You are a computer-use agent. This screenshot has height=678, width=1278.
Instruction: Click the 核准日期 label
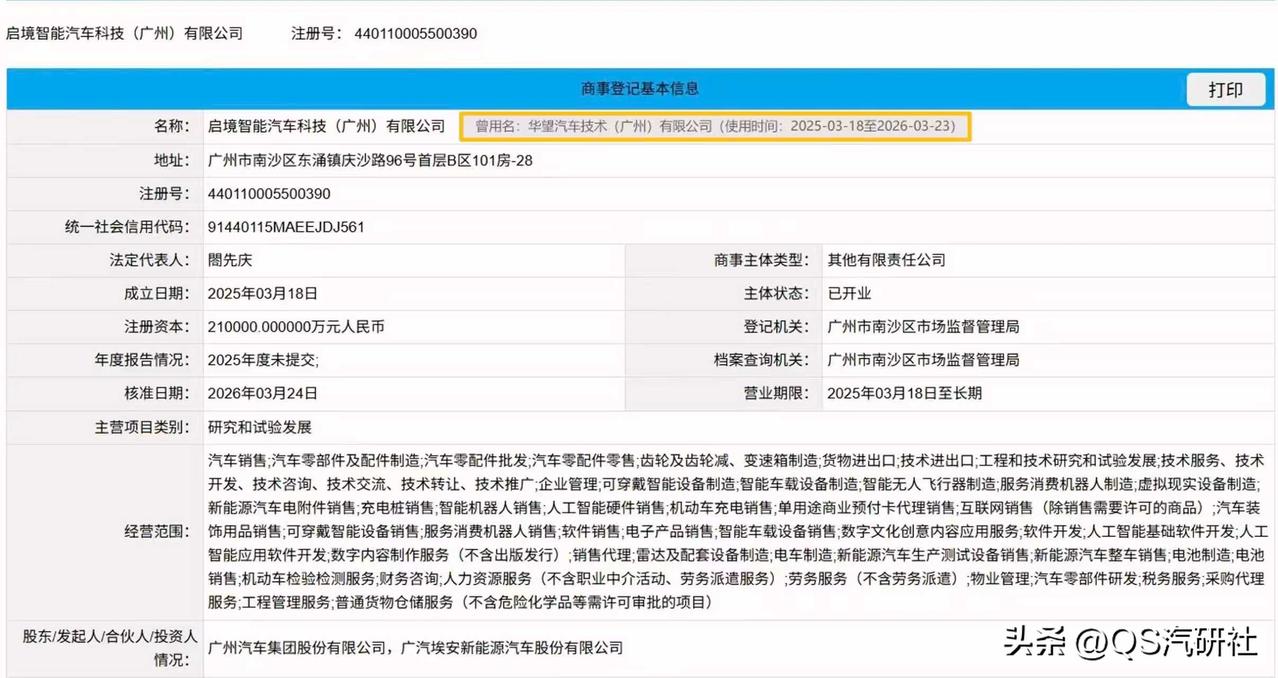[x=157, y=393]
